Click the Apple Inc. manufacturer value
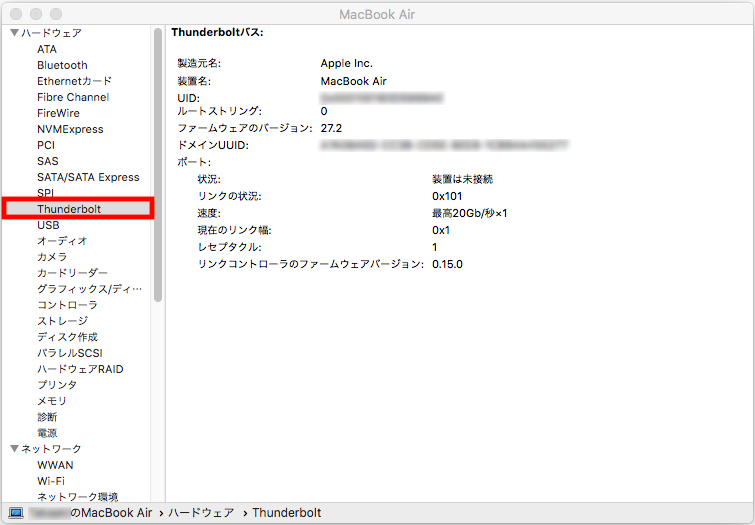The height and width of the screenshot is (525, 755). point(347,63)
